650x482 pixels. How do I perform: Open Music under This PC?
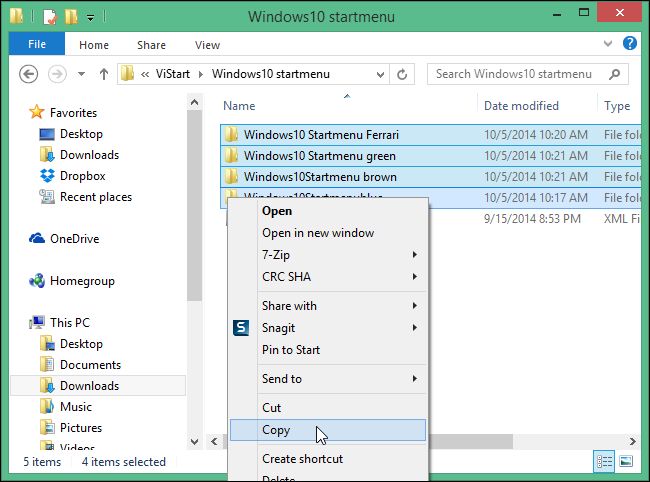click(x=66, y=407)
